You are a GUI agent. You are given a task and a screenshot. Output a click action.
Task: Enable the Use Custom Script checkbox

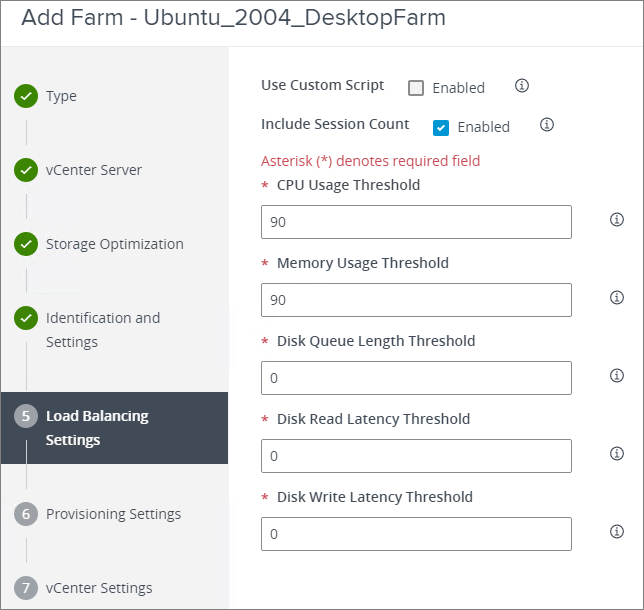pos(416,88)
